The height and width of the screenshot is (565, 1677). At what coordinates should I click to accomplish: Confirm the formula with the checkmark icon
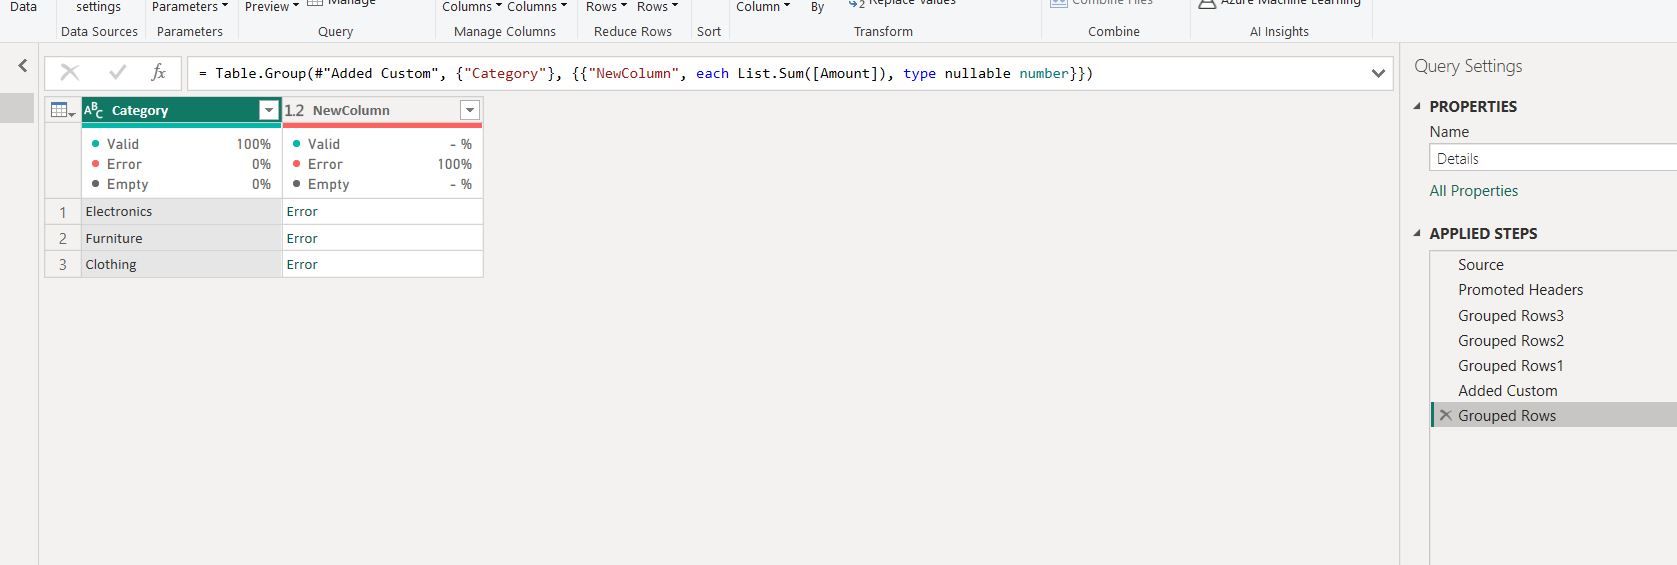[x=118, y=72]
